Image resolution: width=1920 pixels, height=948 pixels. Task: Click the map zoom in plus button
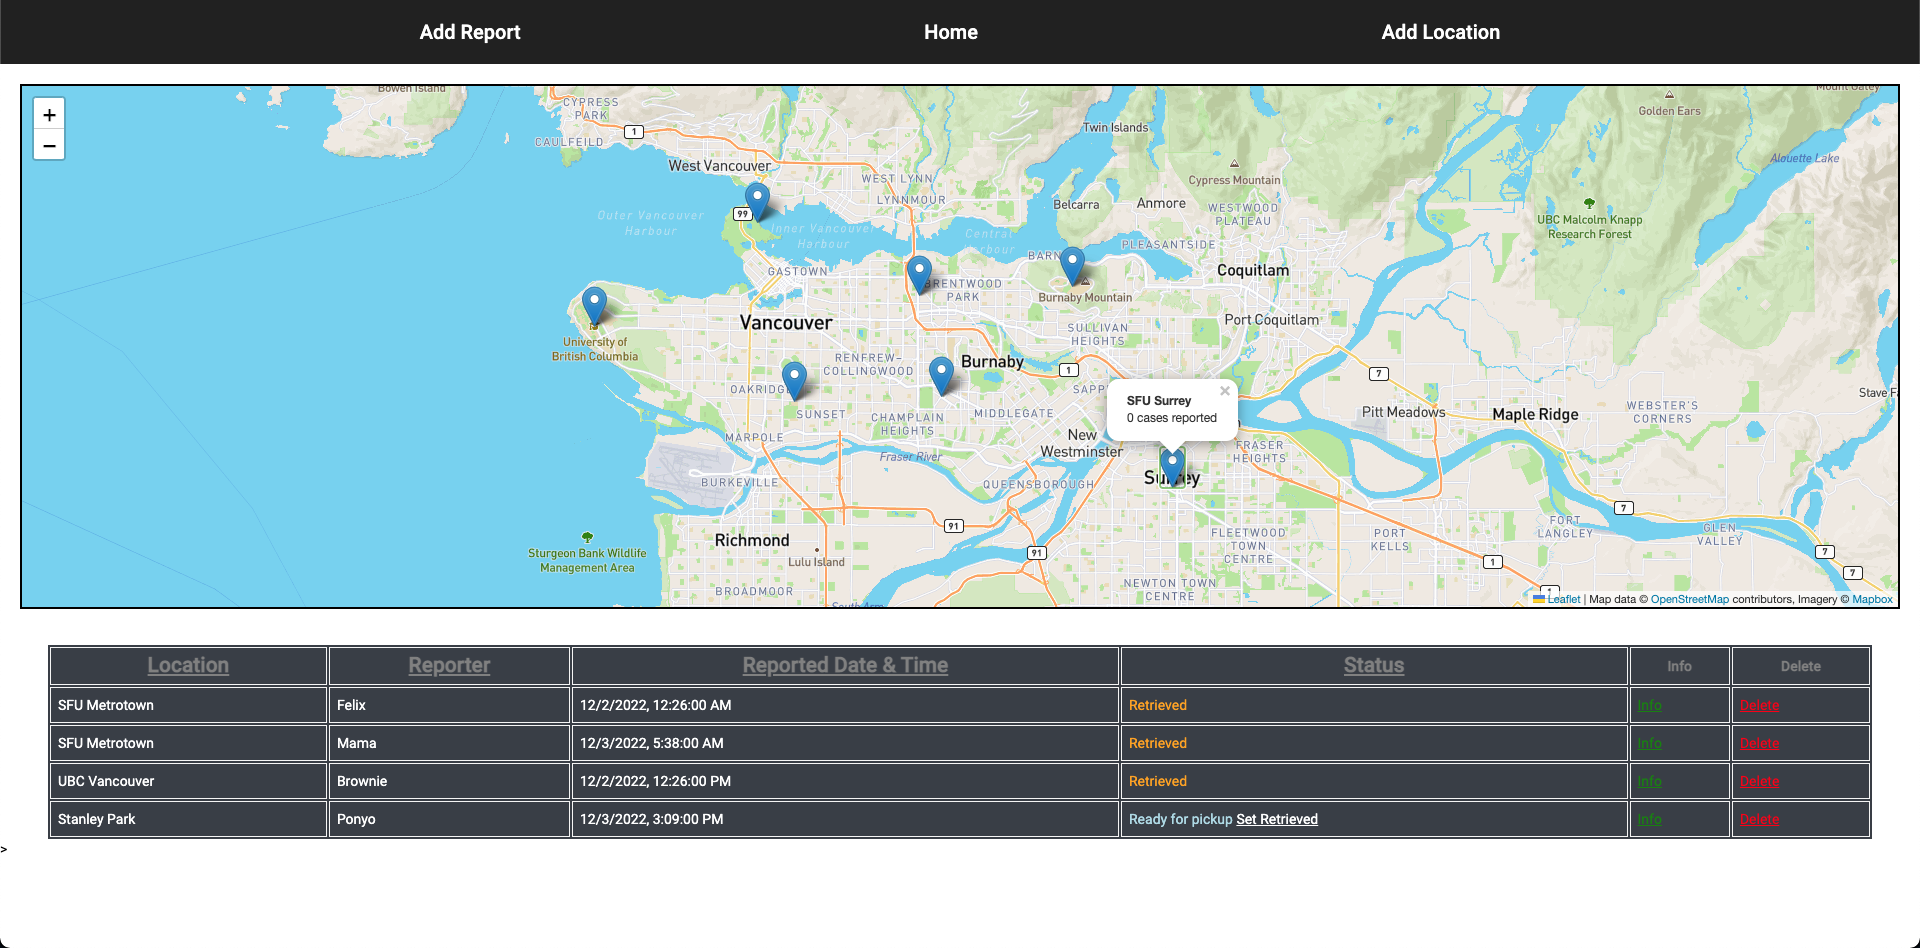(49, 115)
